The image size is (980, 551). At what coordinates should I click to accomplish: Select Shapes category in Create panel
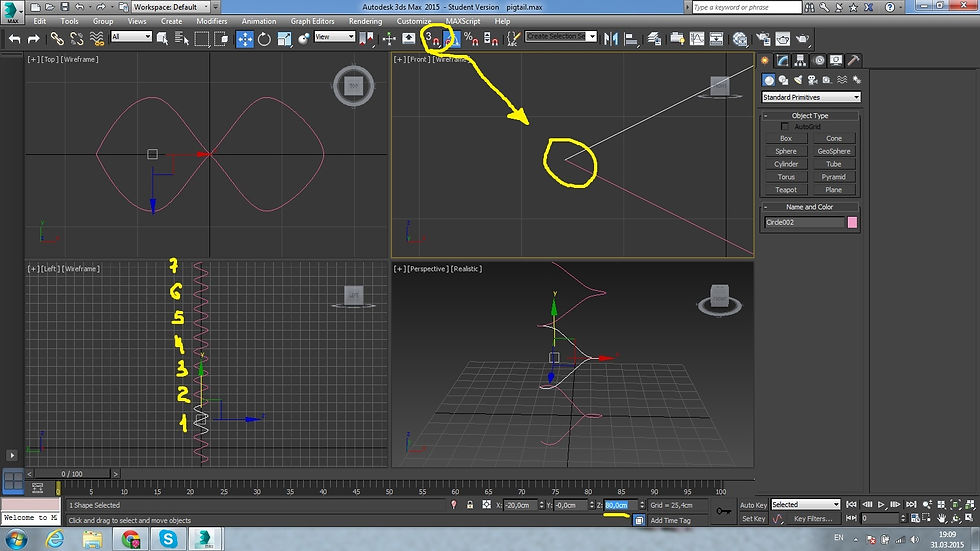click(783, 80)
